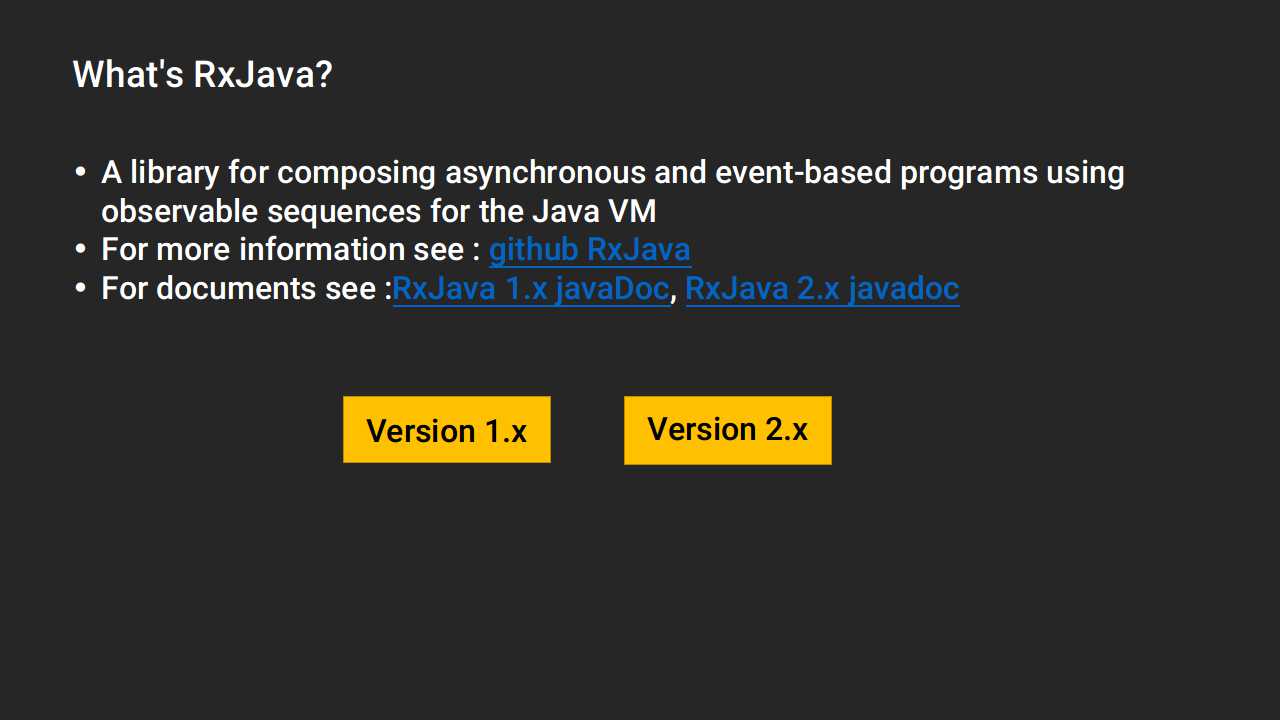This screenshot has height=720, width=1280.
Task: Click the yellow Version 1.x button
Action: click(x=447, y=430)
